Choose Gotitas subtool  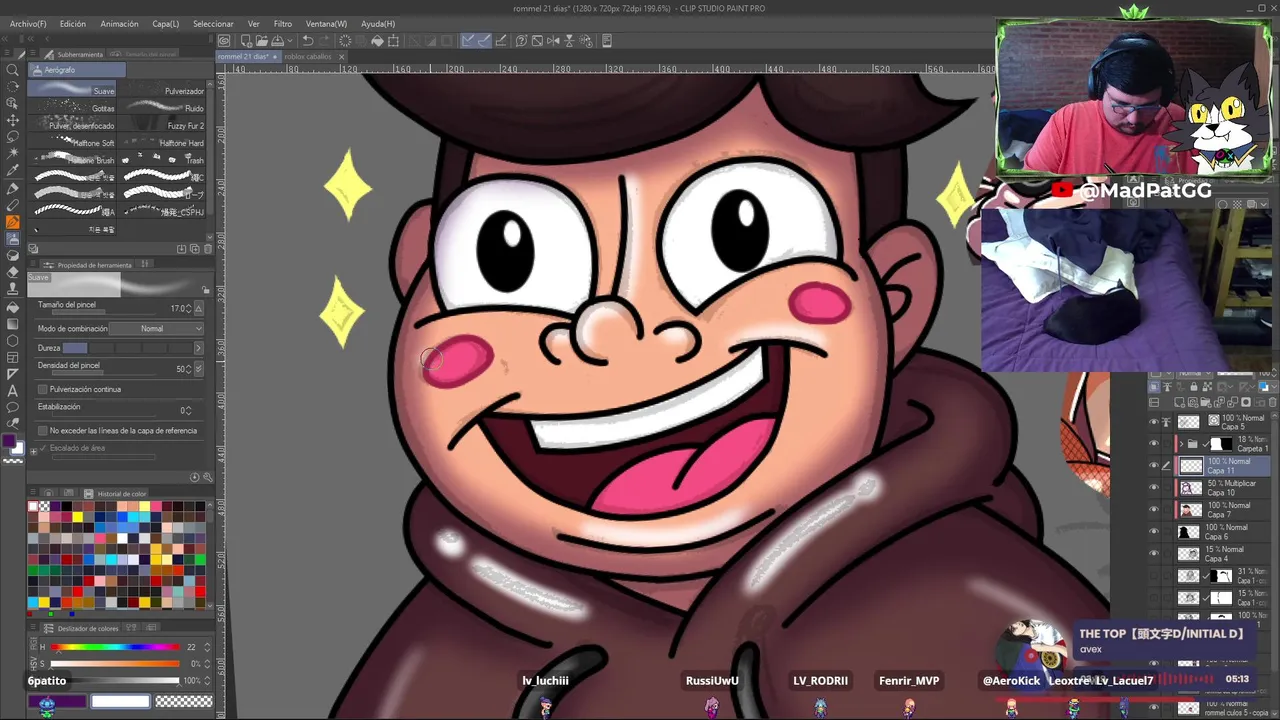pos(72,108)
